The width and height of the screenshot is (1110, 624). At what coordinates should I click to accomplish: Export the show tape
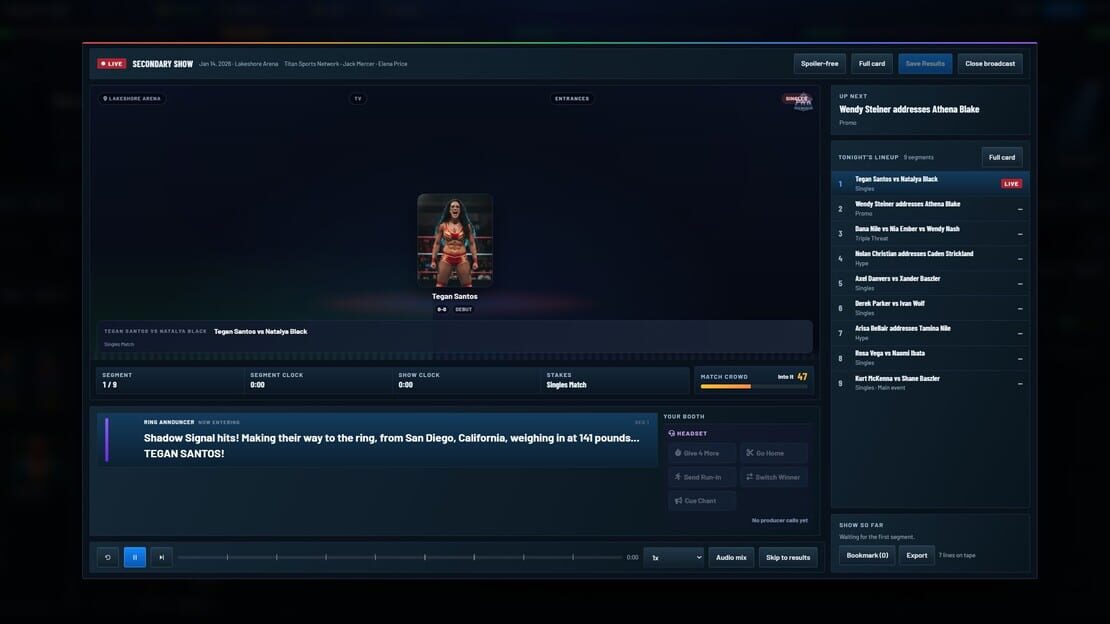click(917, 555)
